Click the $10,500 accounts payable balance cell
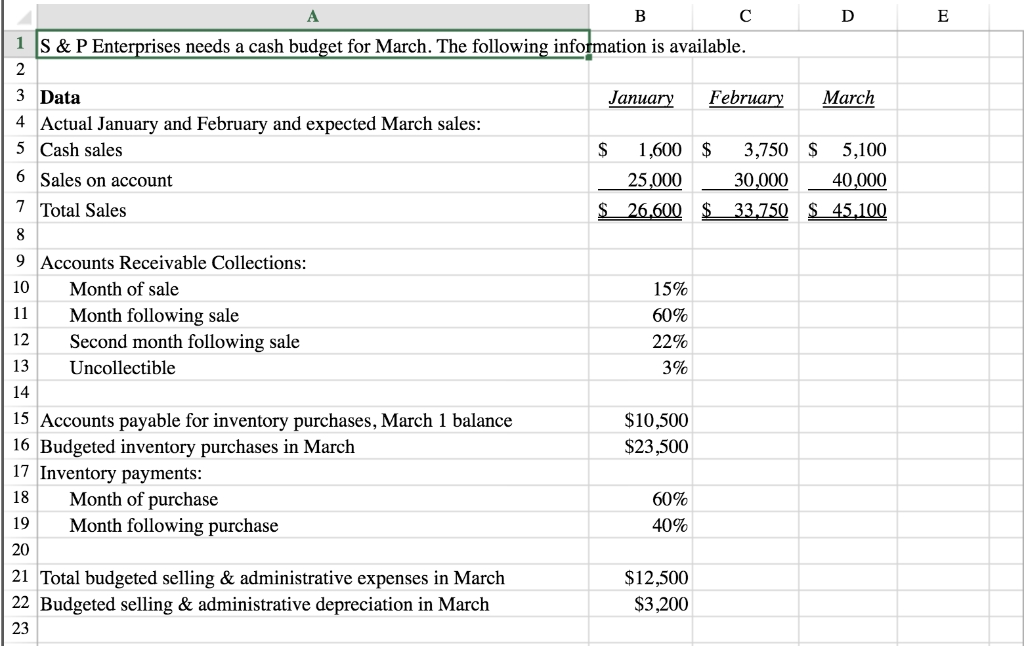The image size is (1024, 646). tap(639, 420)
